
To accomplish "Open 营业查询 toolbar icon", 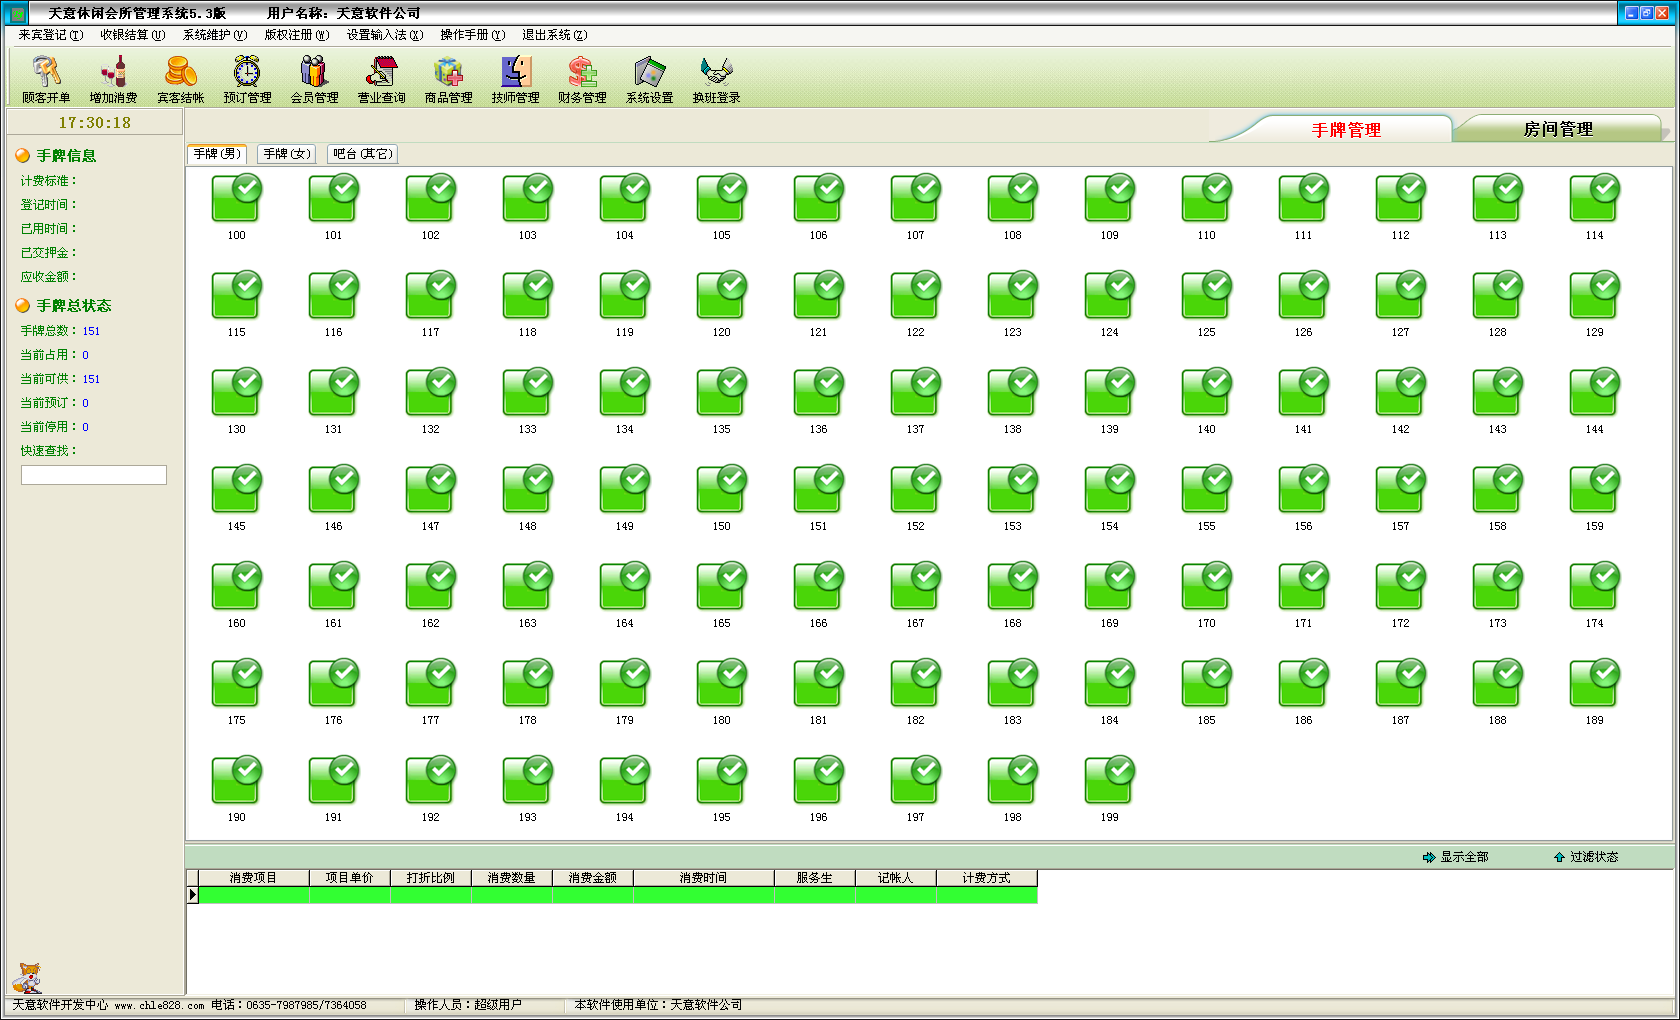I will [381, 79].
